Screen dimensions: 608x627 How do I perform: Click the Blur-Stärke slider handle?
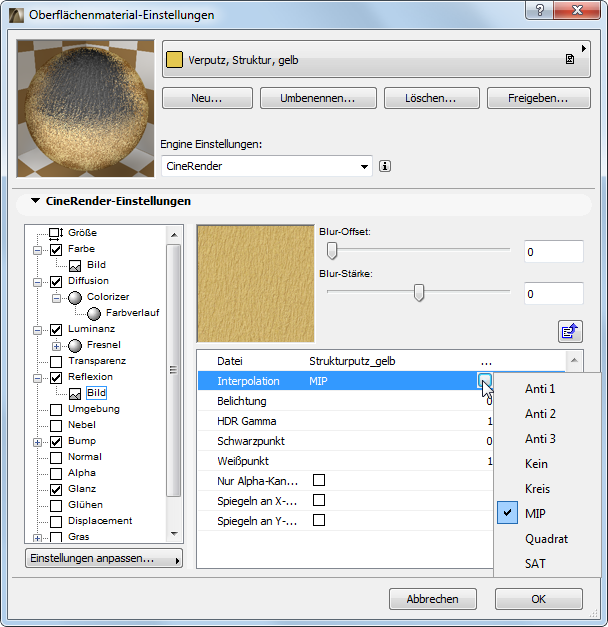pyautogui.click(x=419, y=293)
